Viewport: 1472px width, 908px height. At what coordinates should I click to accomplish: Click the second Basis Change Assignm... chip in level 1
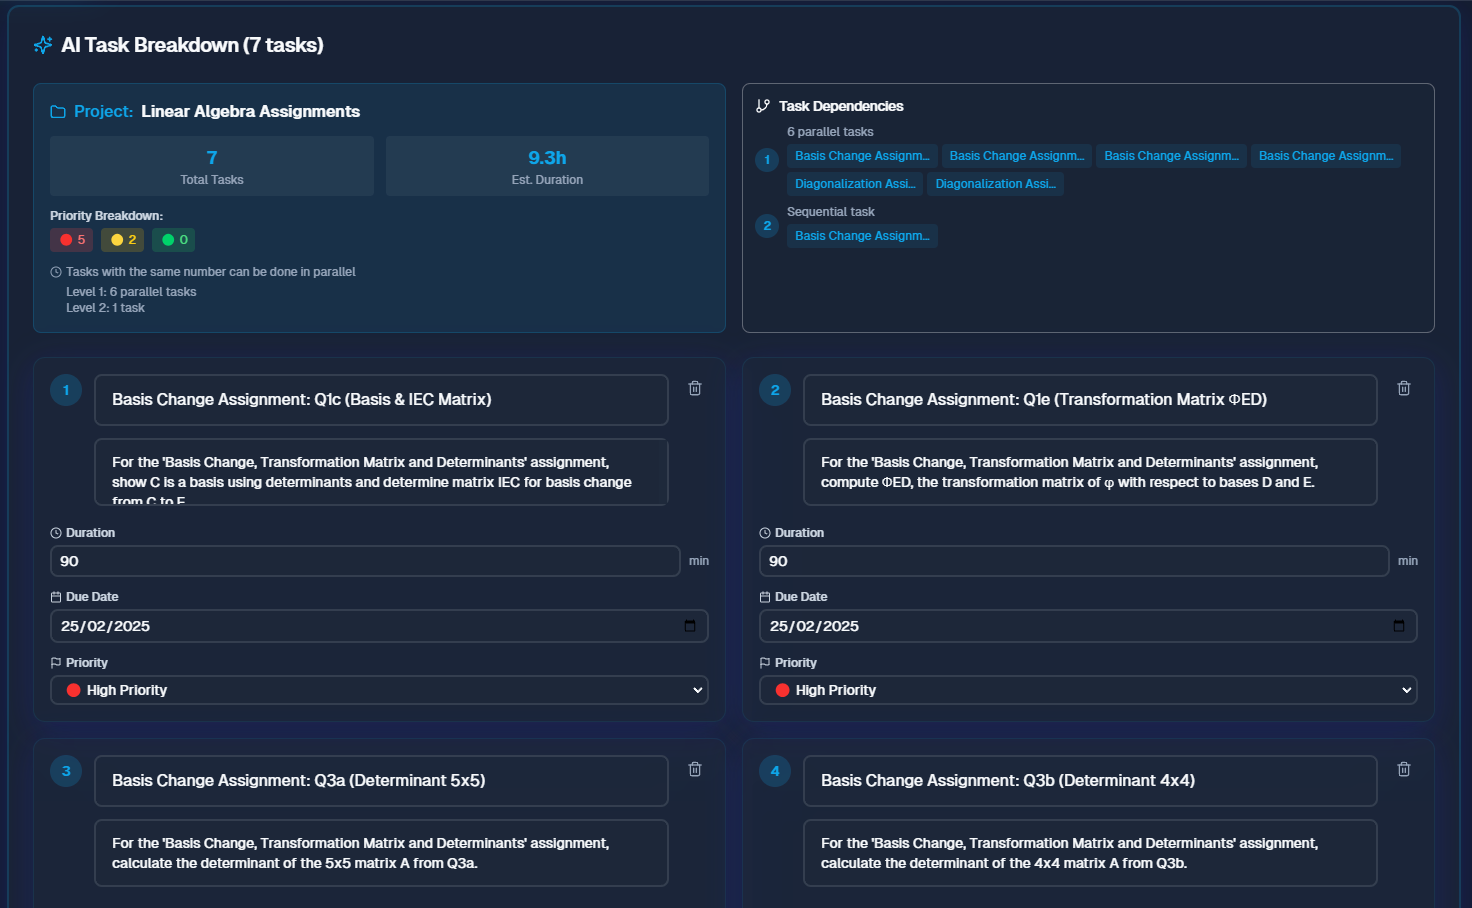(x=1017, y=156)
